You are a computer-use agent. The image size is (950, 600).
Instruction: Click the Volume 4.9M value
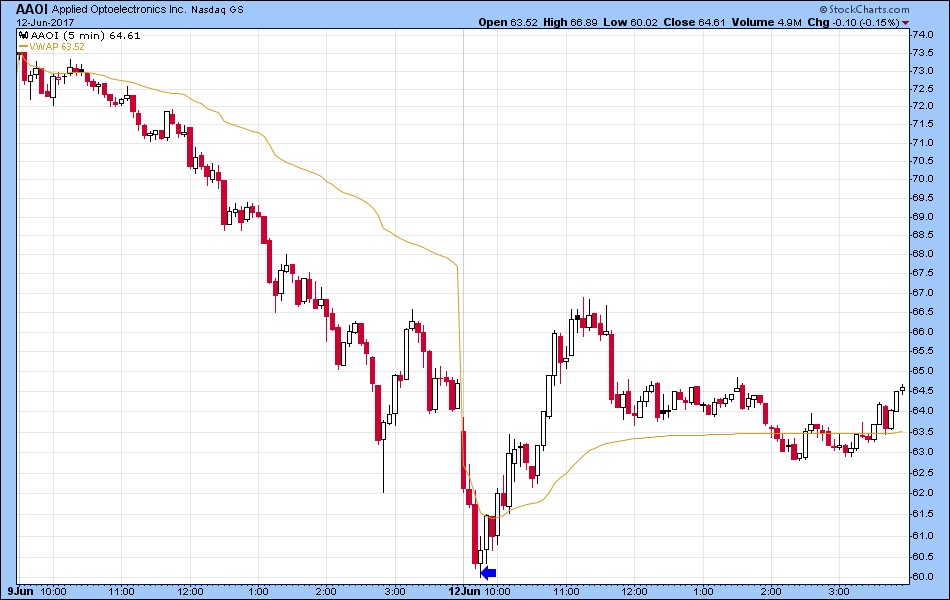pos(766,22)
